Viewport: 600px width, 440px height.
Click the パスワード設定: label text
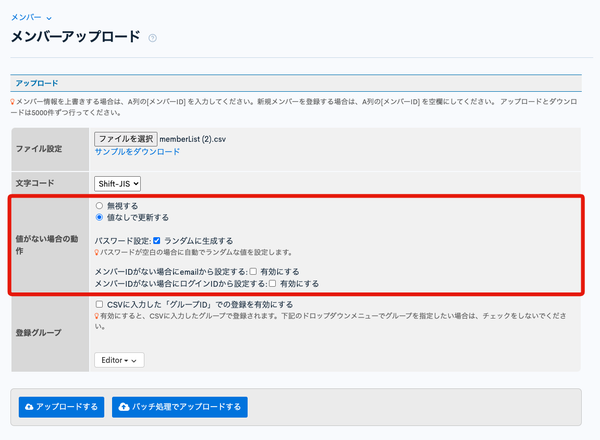(x=123, y=241)
